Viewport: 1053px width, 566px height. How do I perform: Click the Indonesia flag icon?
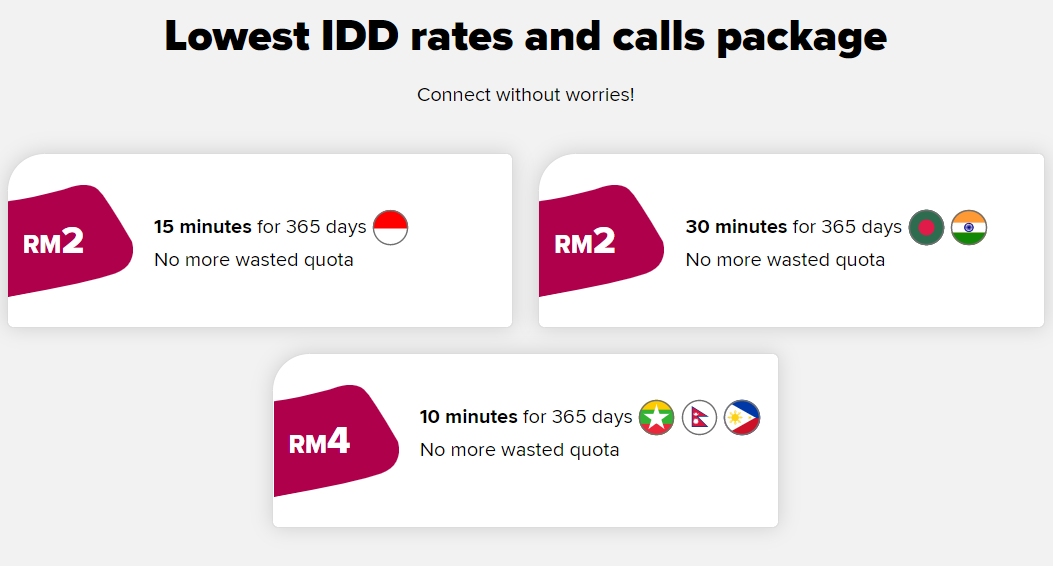[390, 227]
